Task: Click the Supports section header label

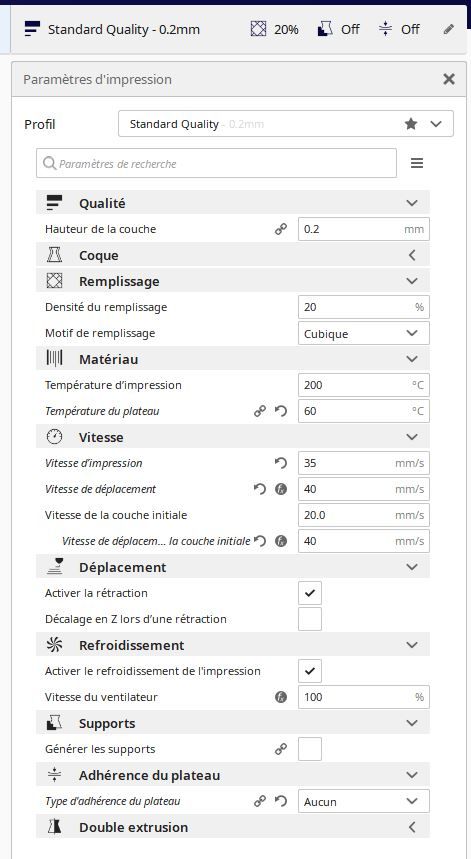Action: [x=107, y=724]
